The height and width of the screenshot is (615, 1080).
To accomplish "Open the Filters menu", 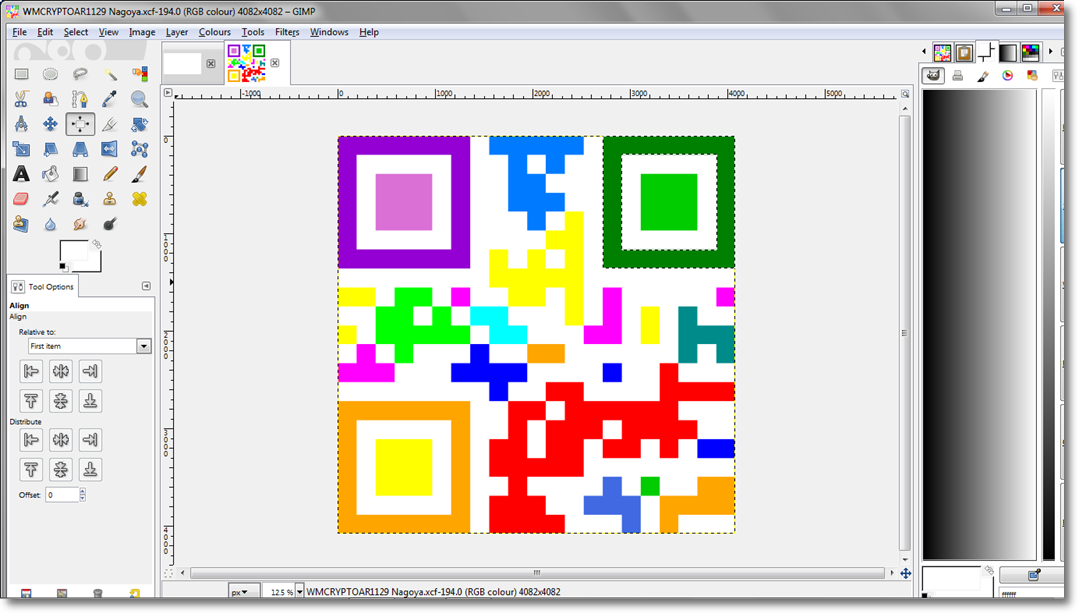I will tap(287, 32).
